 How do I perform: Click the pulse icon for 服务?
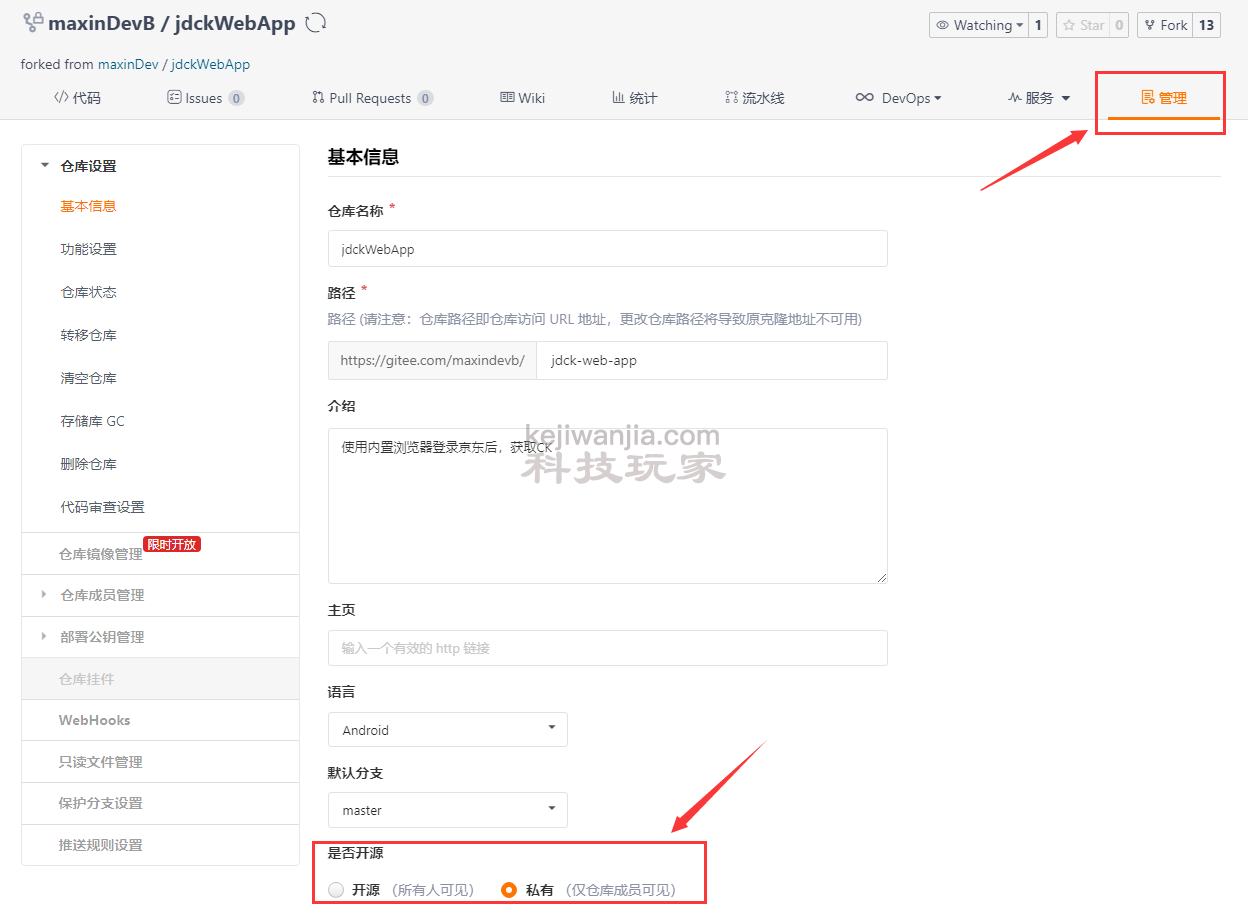1014,98
